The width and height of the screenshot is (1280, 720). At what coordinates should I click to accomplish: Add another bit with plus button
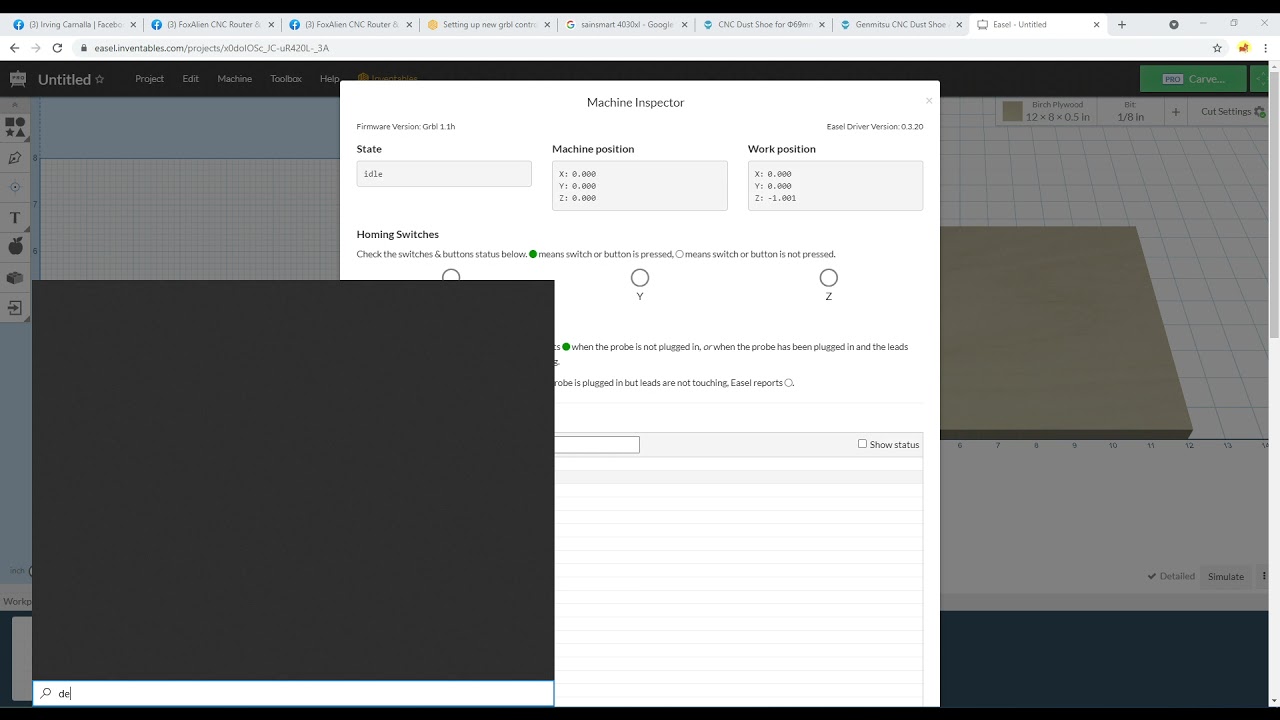tap(1176, 112)
